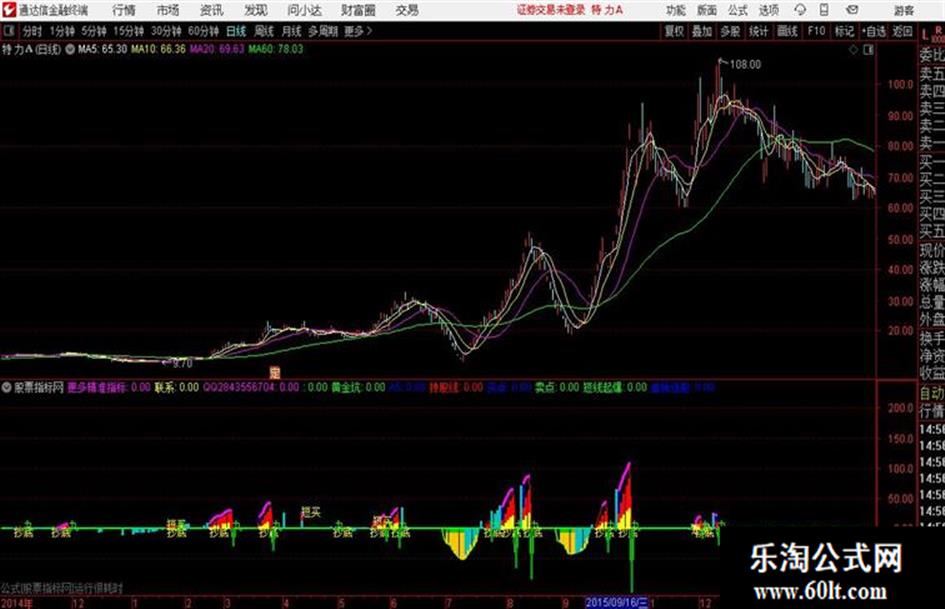Switch to the 5分钟 period tab
Viewport: 945px width, 609px height.
click(94, 31)
